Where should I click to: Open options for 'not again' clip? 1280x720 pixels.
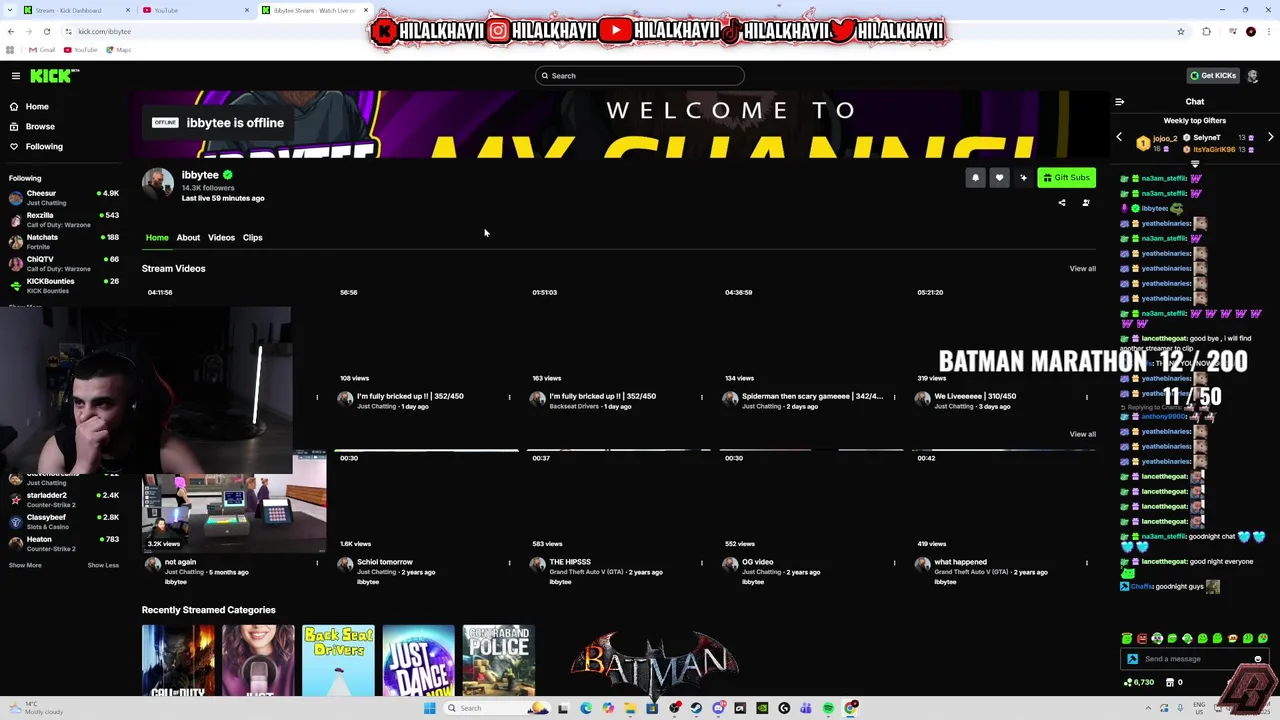click(x=317, y=563)
